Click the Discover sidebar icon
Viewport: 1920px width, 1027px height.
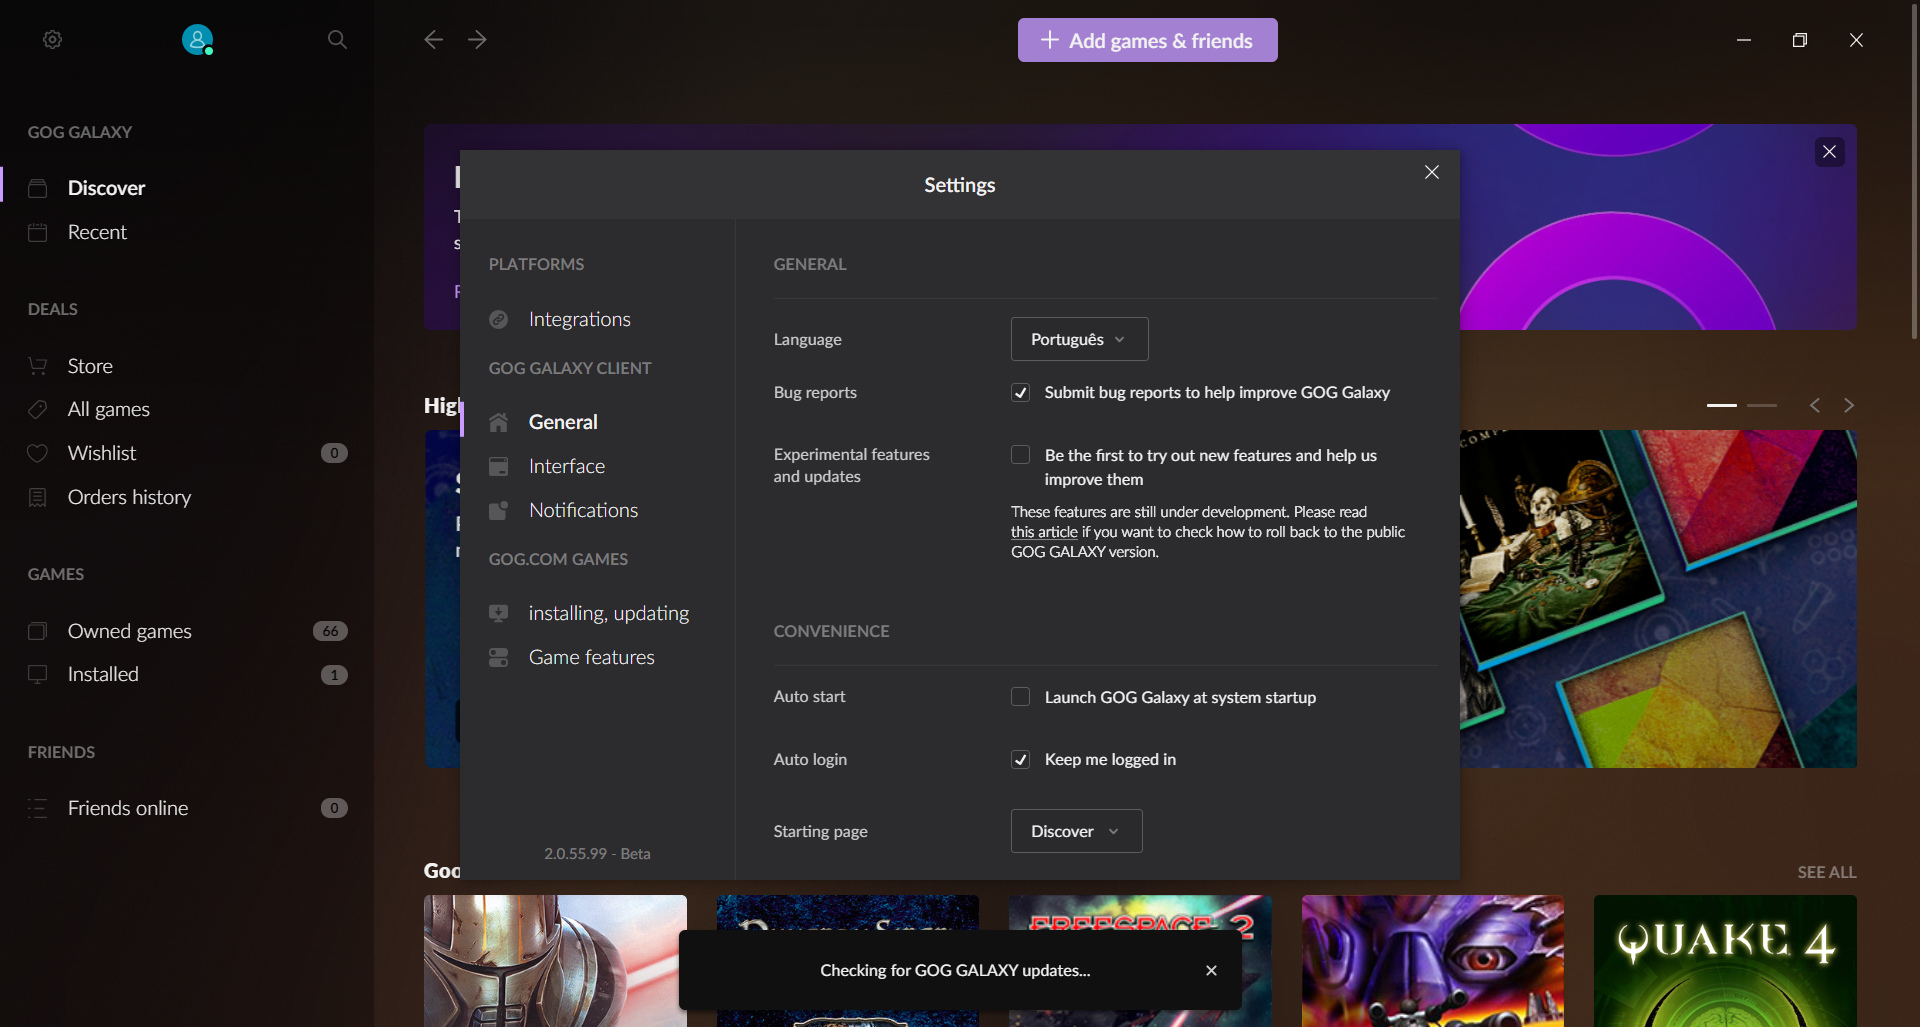tap(38, 188)
